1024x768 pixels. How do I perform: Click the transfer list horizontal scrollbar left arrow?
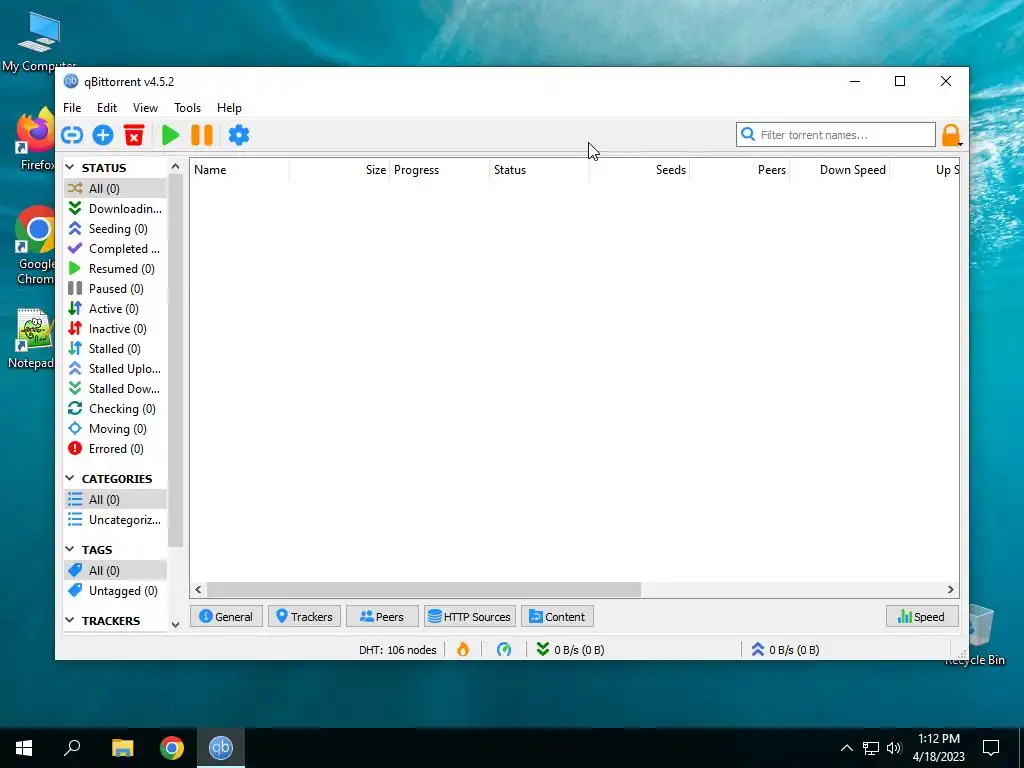(199, 590)
